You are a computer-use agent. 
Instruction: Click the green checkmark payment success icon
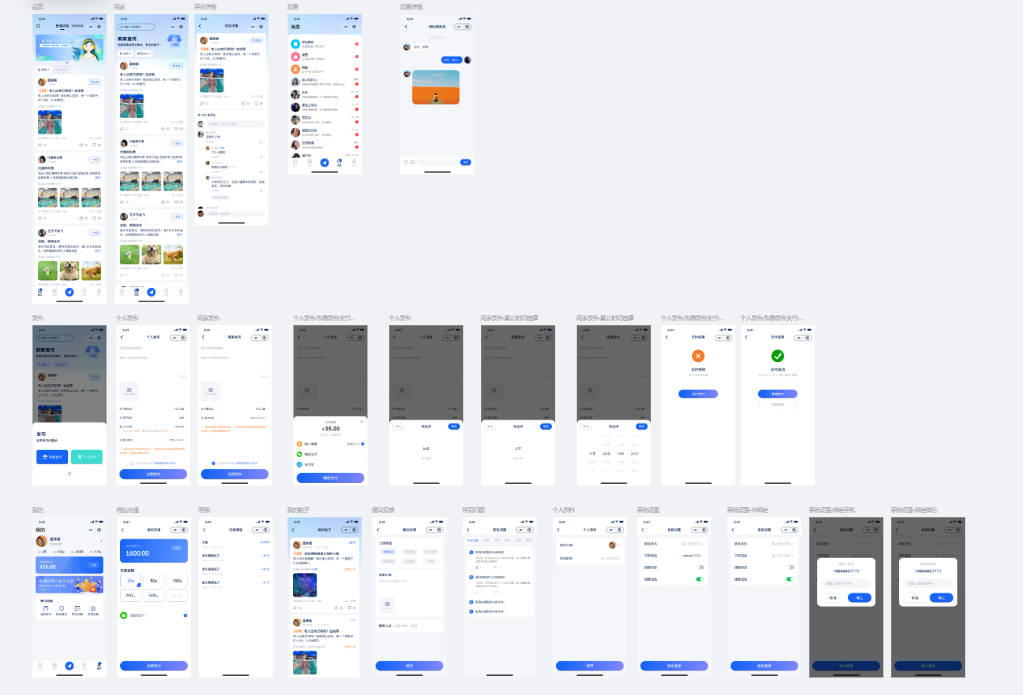point(777,356)
